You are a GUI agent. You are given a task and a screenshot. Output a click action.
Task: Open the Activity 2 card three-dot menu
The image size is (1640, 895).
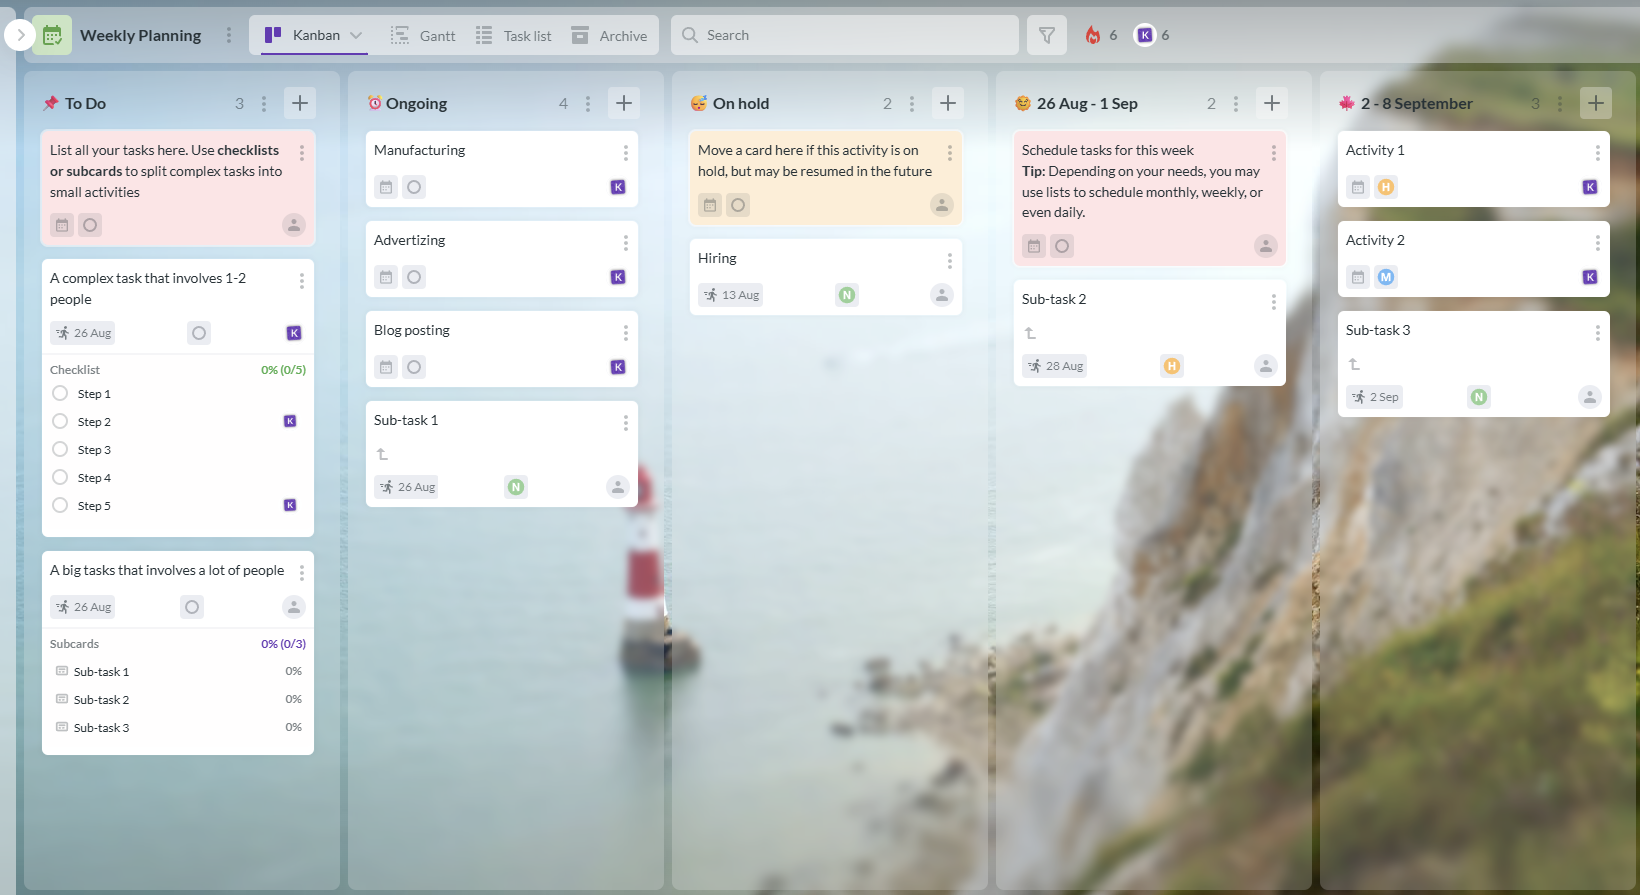(x=1598, y=243)
